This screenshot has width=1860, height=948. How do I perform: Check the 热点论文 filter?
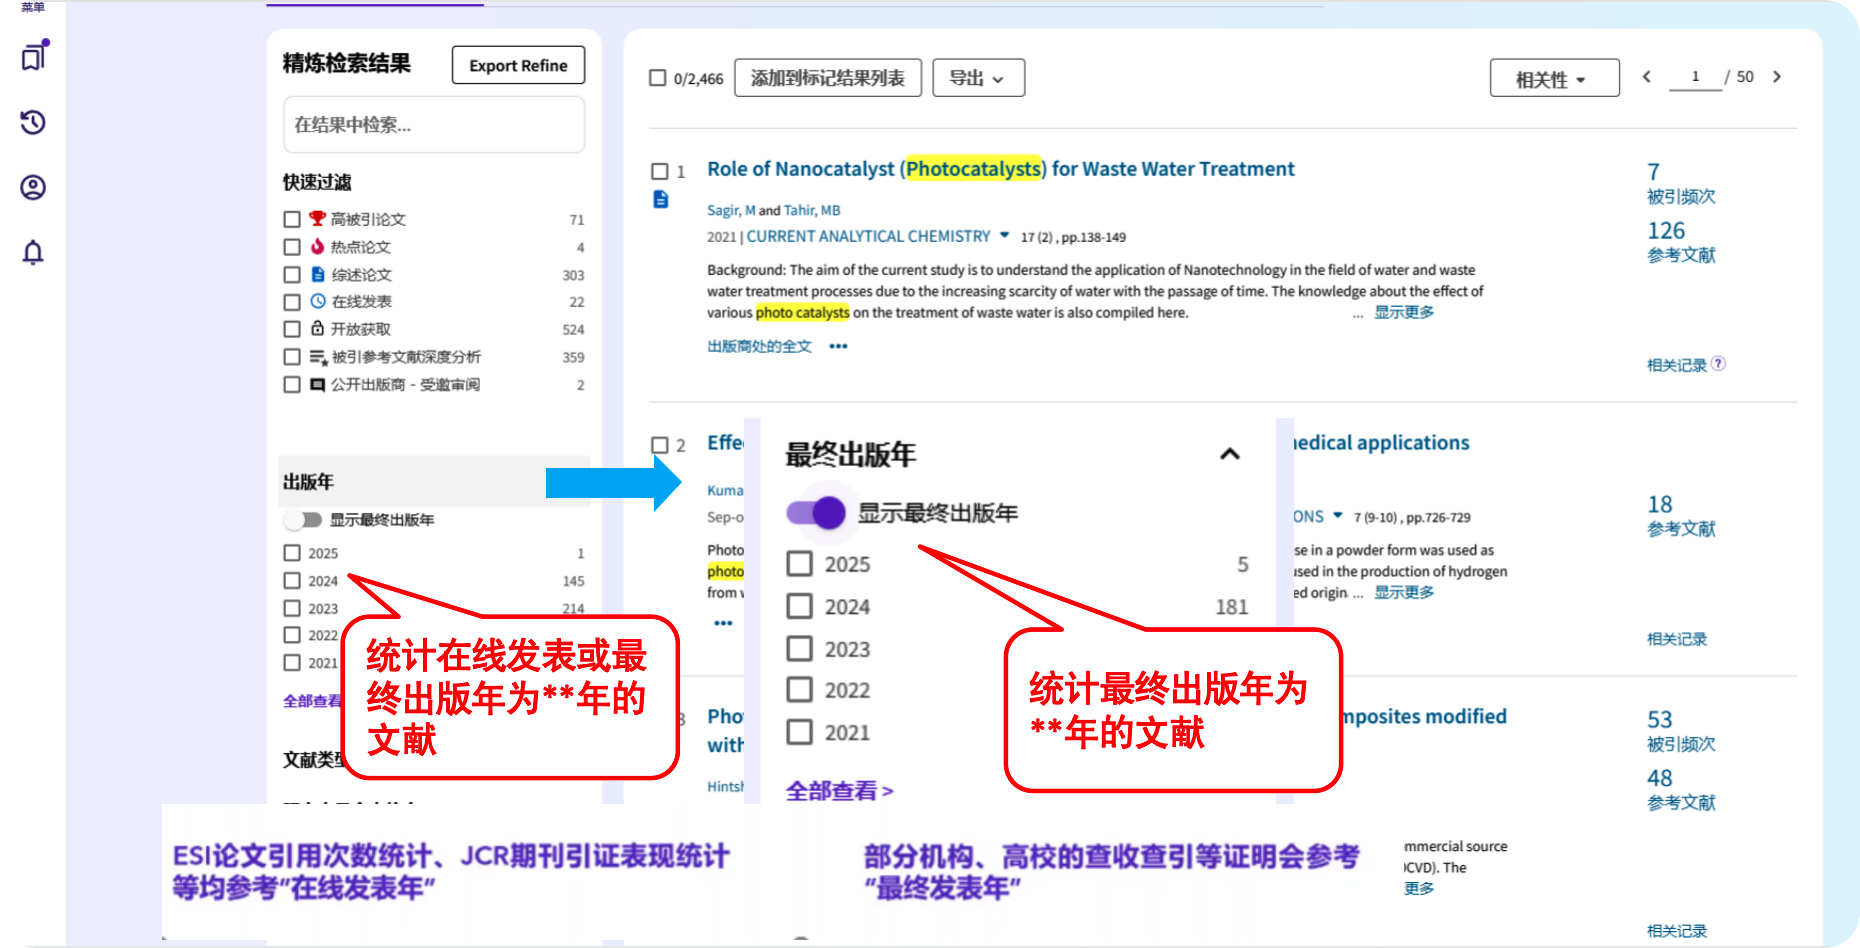tap(292, 247)
